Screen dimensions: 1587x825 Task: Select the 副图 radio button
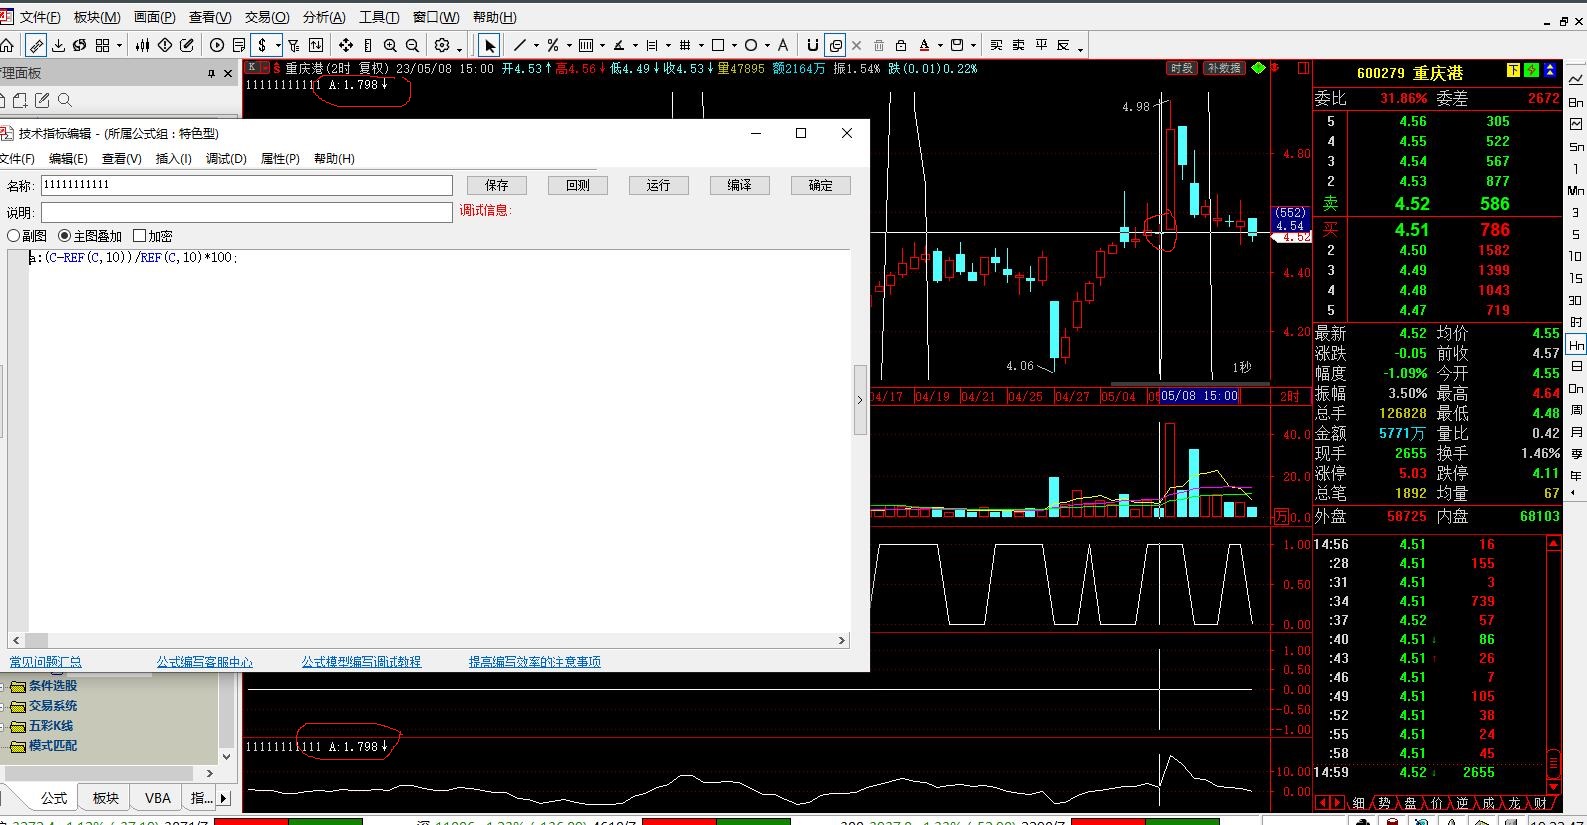tap(14, 236)
